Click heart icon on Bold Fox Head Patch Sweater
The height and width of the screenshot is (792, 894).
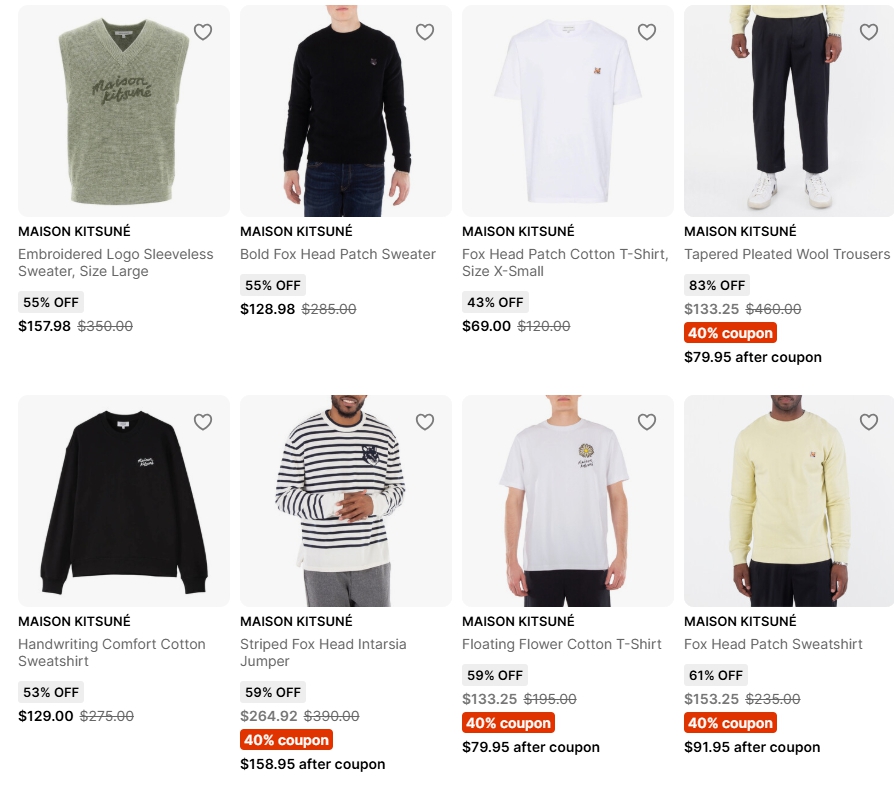tap(425, 32)
